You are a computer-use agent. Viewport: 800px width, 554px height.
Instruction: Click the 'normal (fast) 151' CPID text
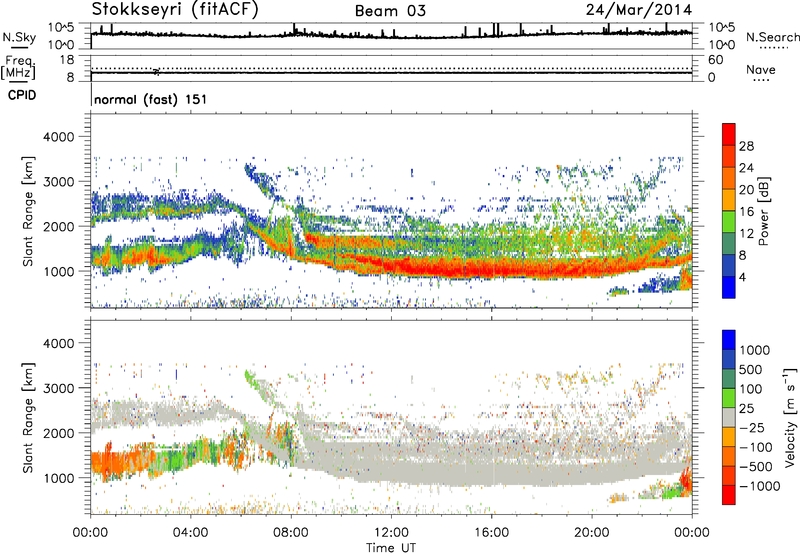coord(151,99)
